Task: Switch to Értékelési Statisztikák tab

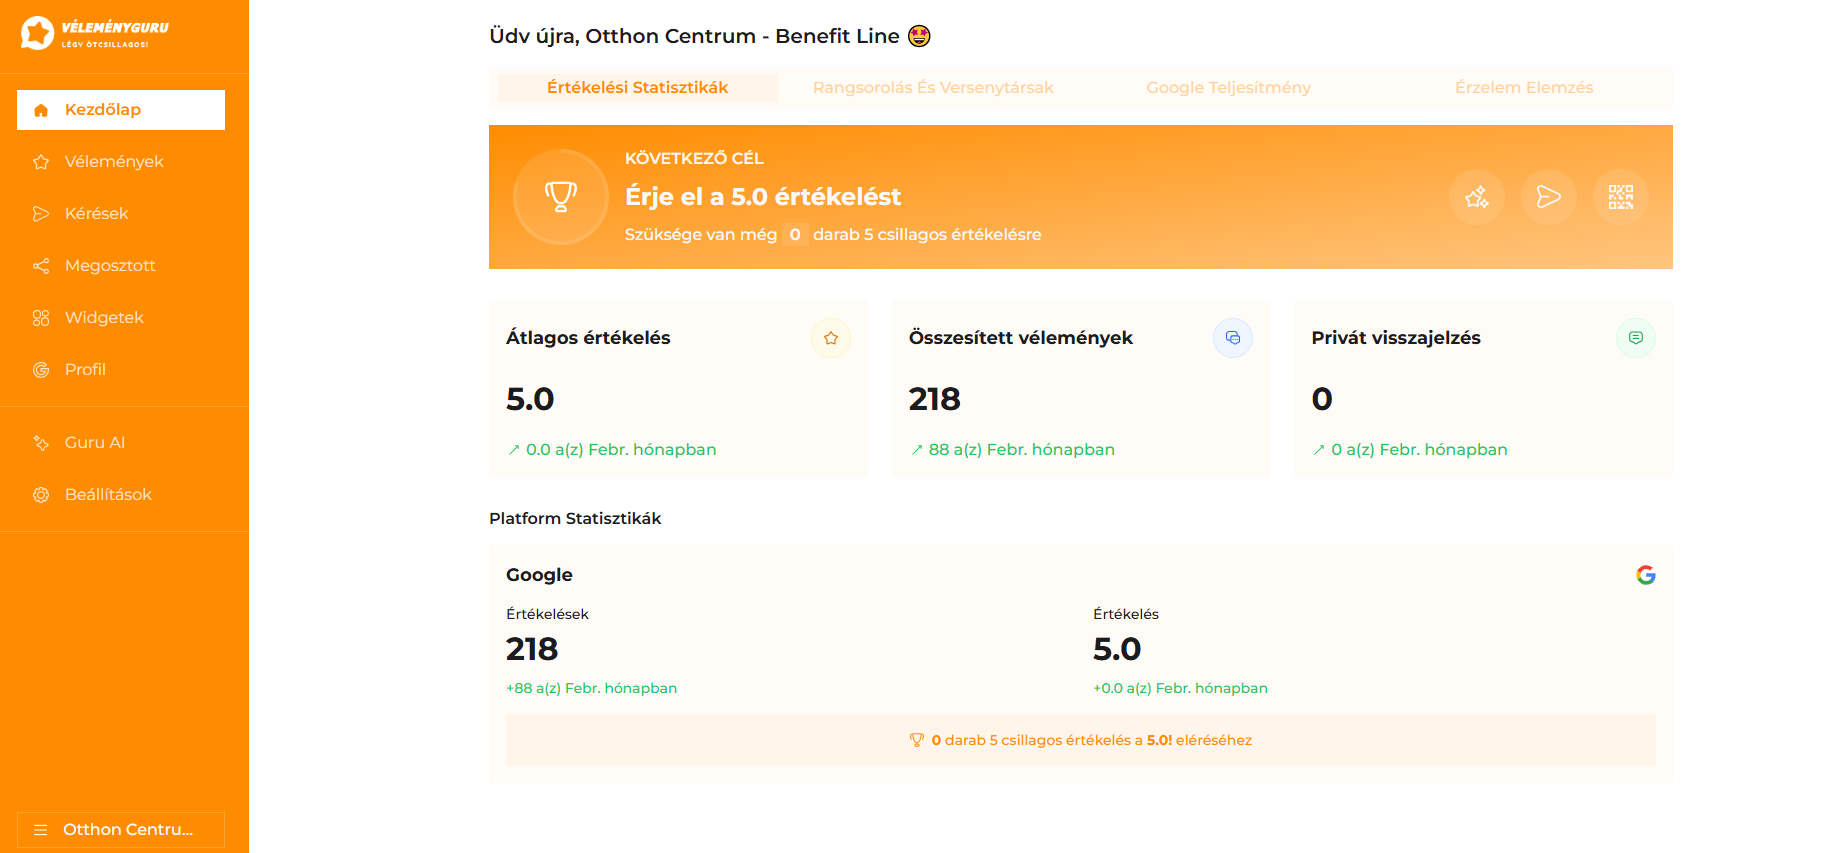Action: point(637,88)
